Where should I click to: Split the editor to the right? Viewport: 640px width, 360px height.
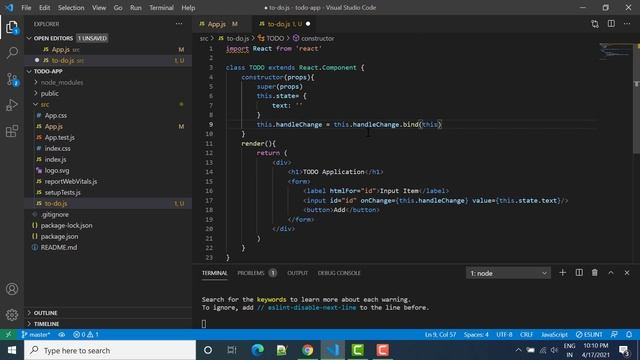[611, 24]
